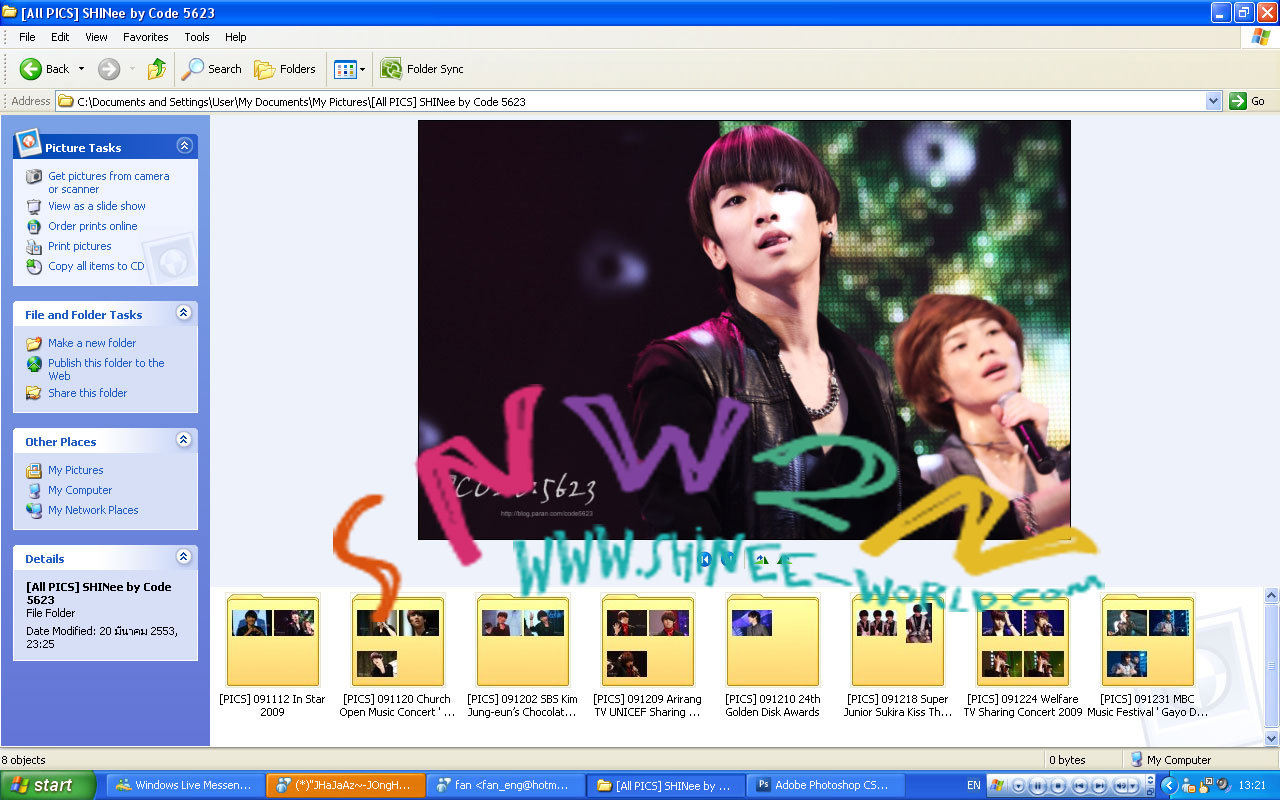Collapse the Picture Tasks panel

coord(184,146)
